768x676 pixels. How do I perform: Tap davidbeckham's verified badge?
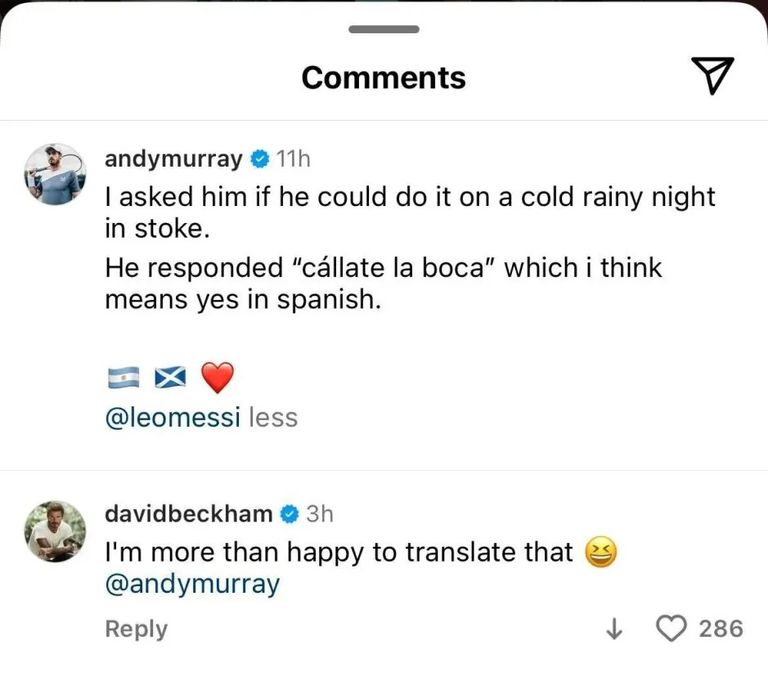288,514
